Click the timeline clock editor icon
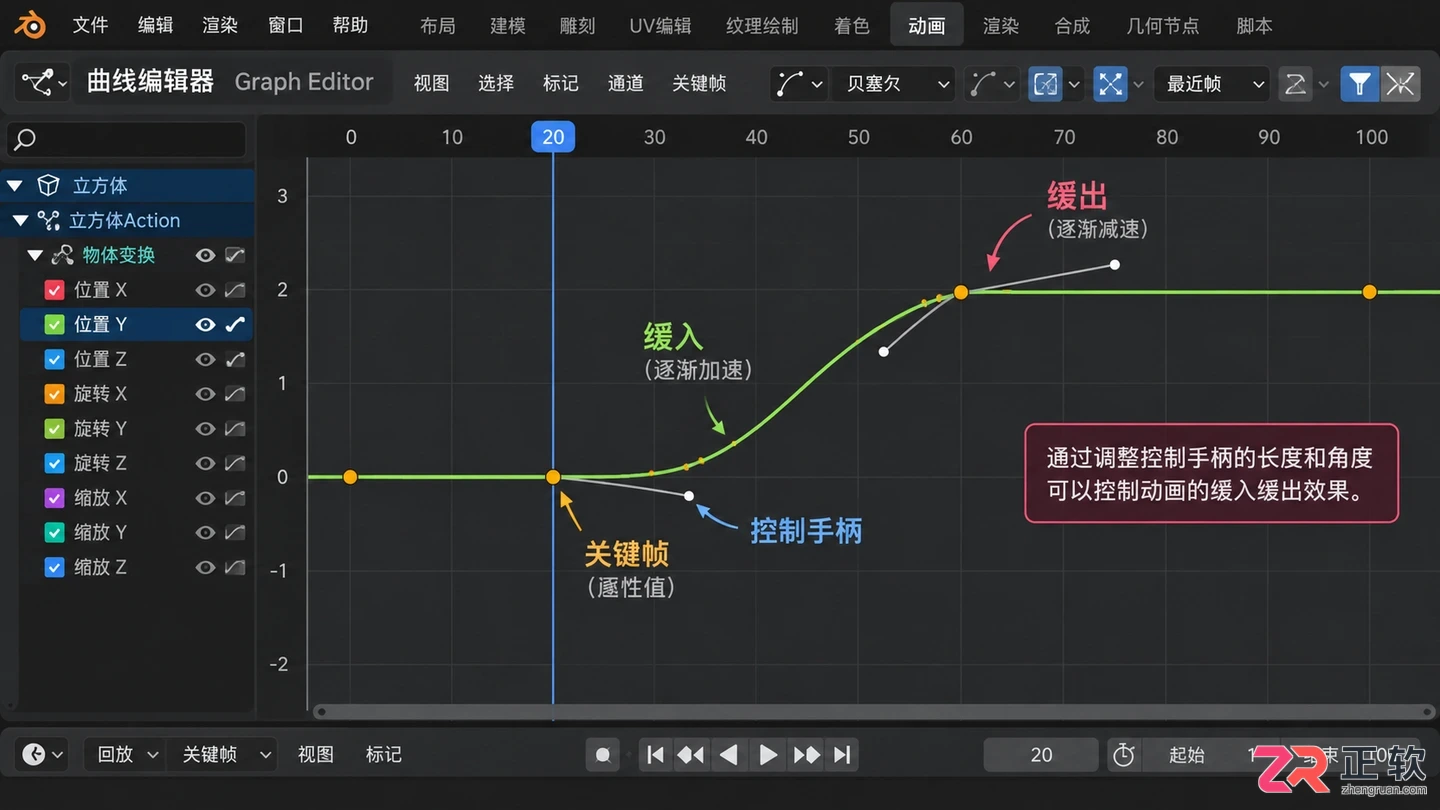Screen dimensions: 1440x810 click(34, 754)
